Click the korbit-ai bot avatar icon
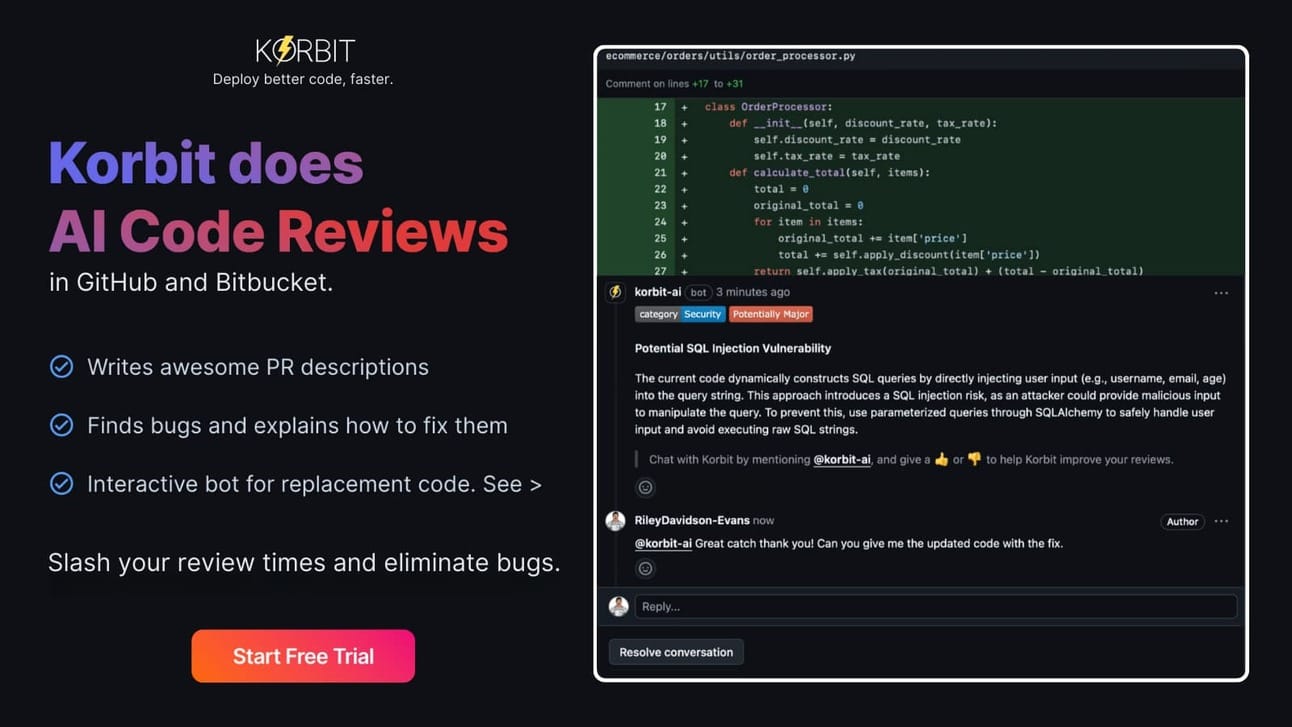 click(616, 292)
